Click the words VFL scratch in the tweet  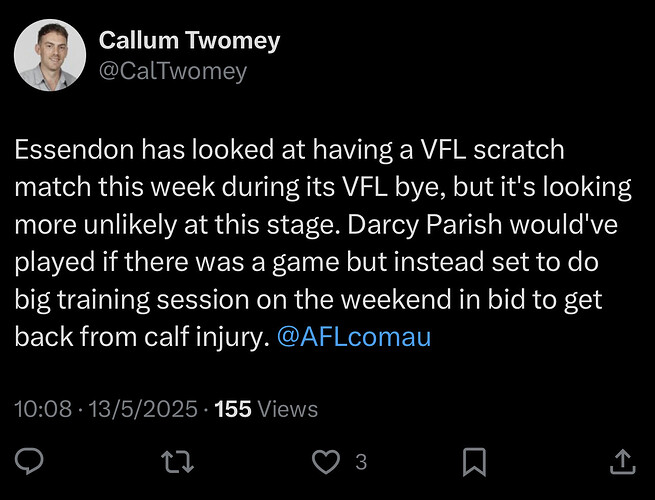(x=499, y=150)
